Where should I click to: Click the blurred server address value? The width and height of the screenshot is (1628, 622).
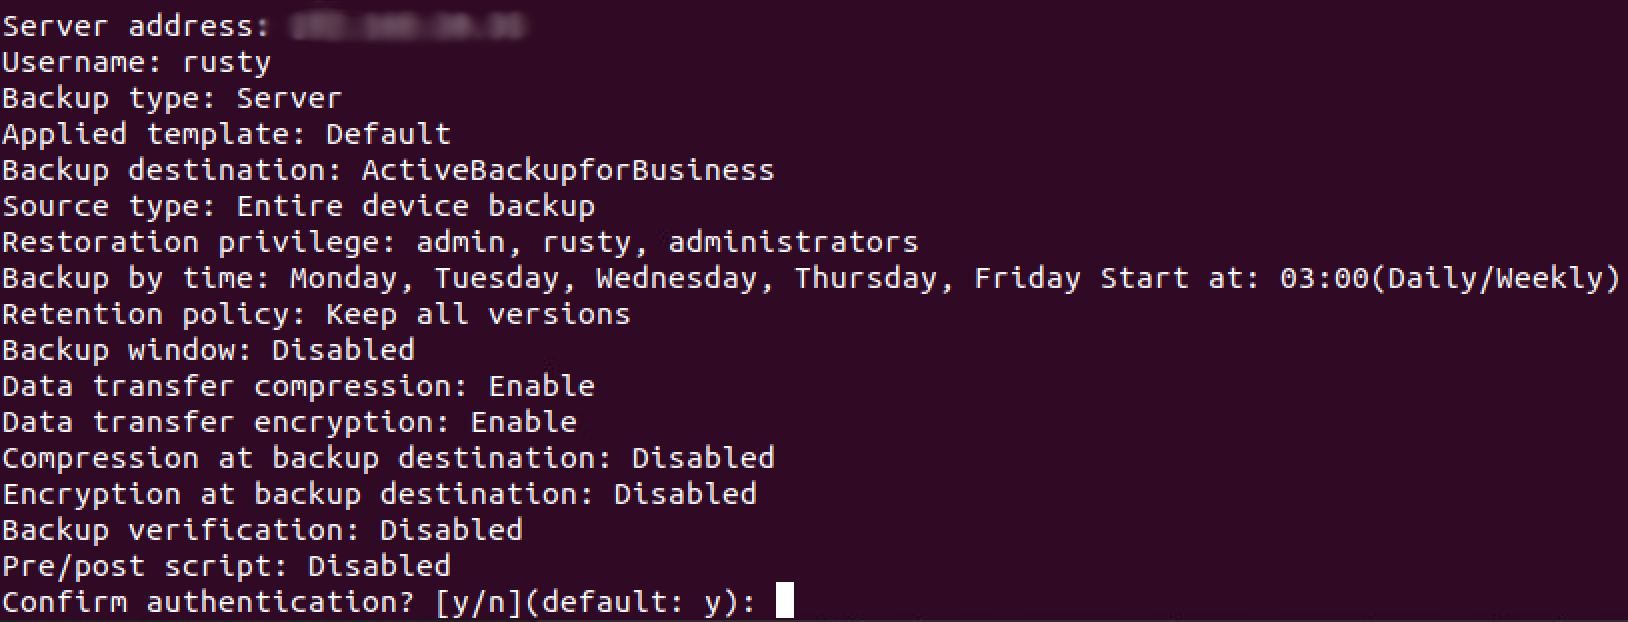(407, 26)
